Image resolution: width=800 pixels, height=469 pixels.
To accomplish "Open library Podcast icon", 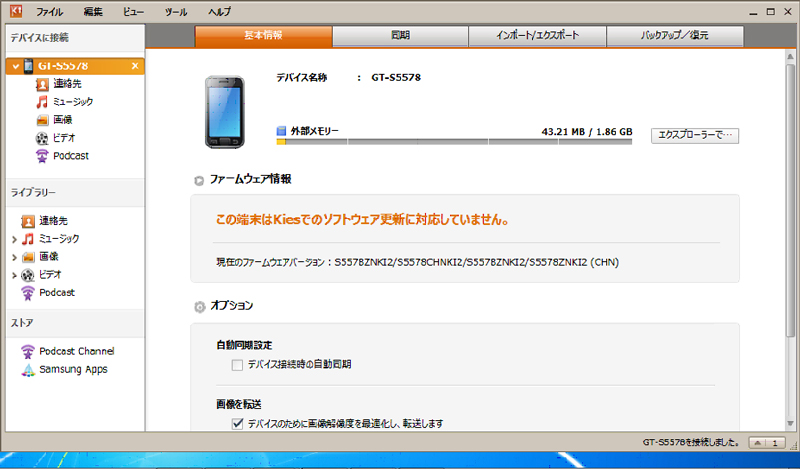I will click(28, 293).
